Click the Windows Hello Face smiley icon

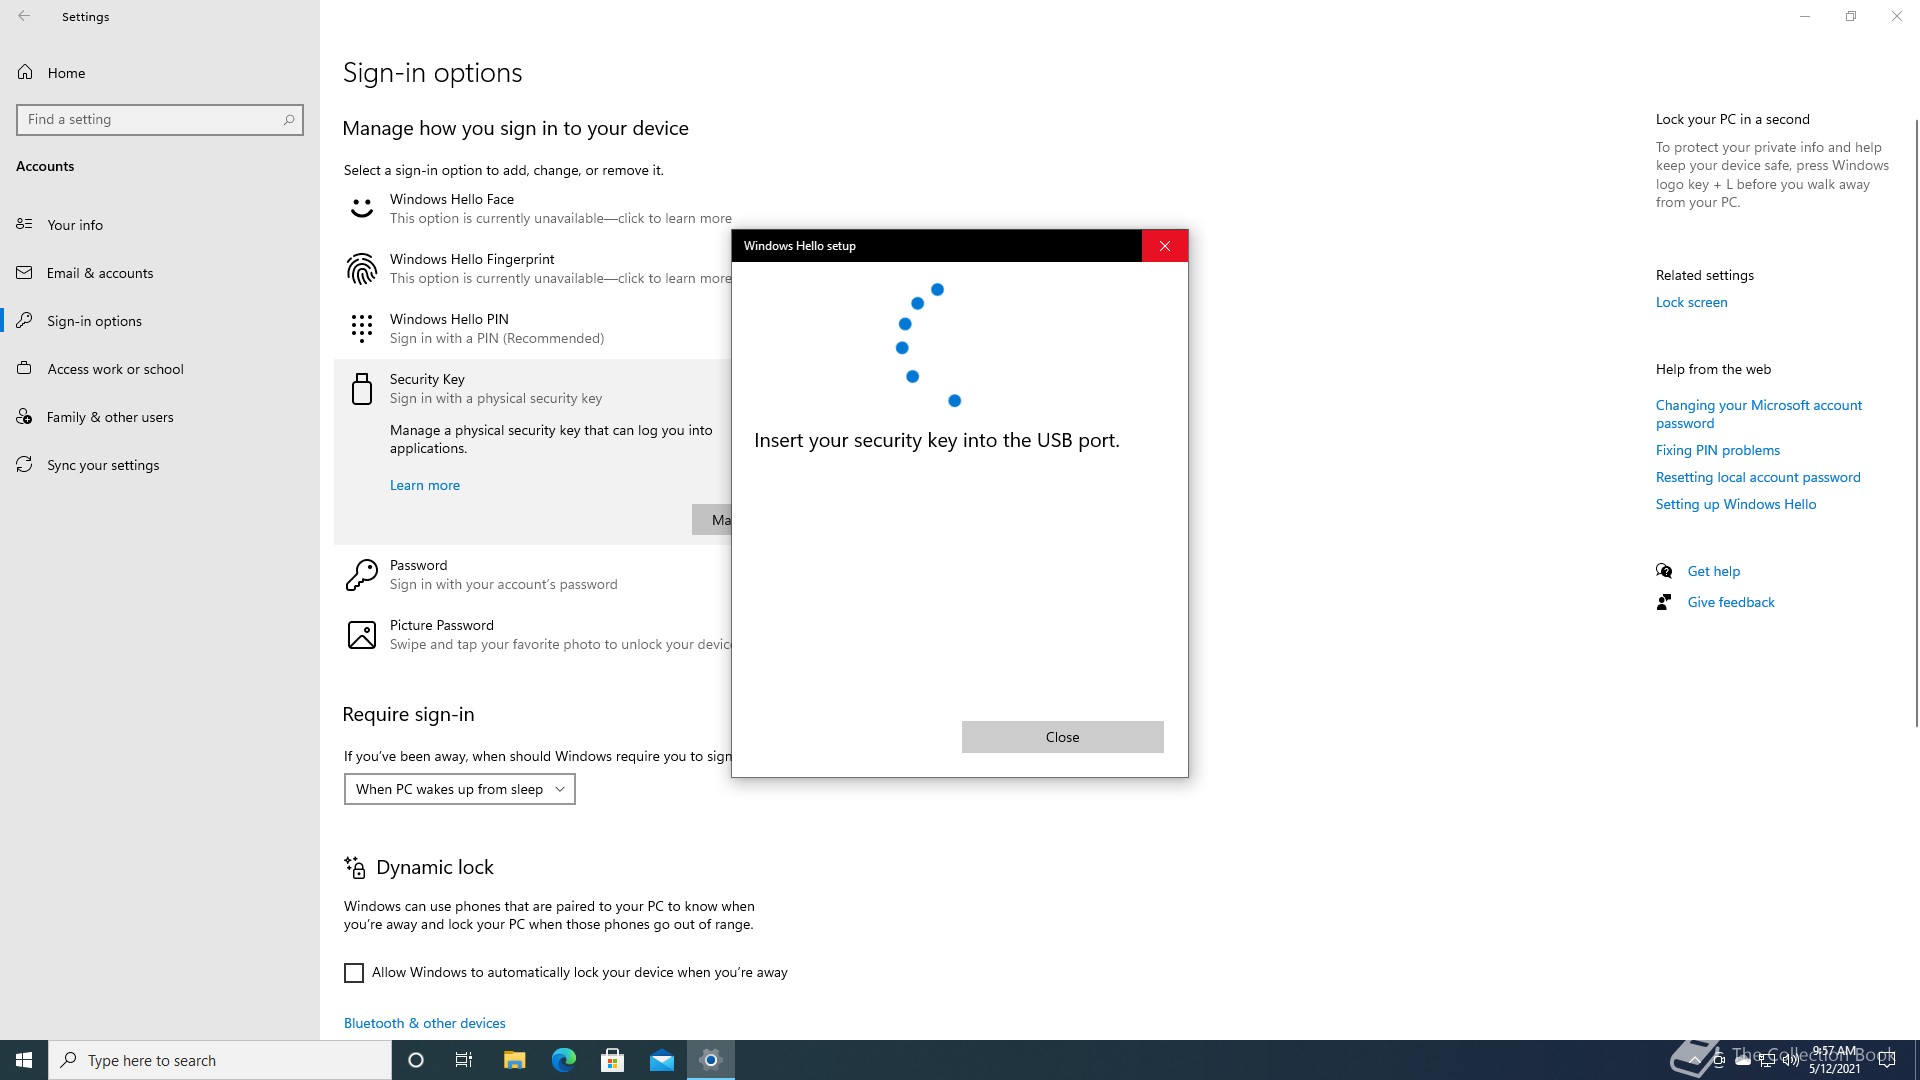pos(361,209)
